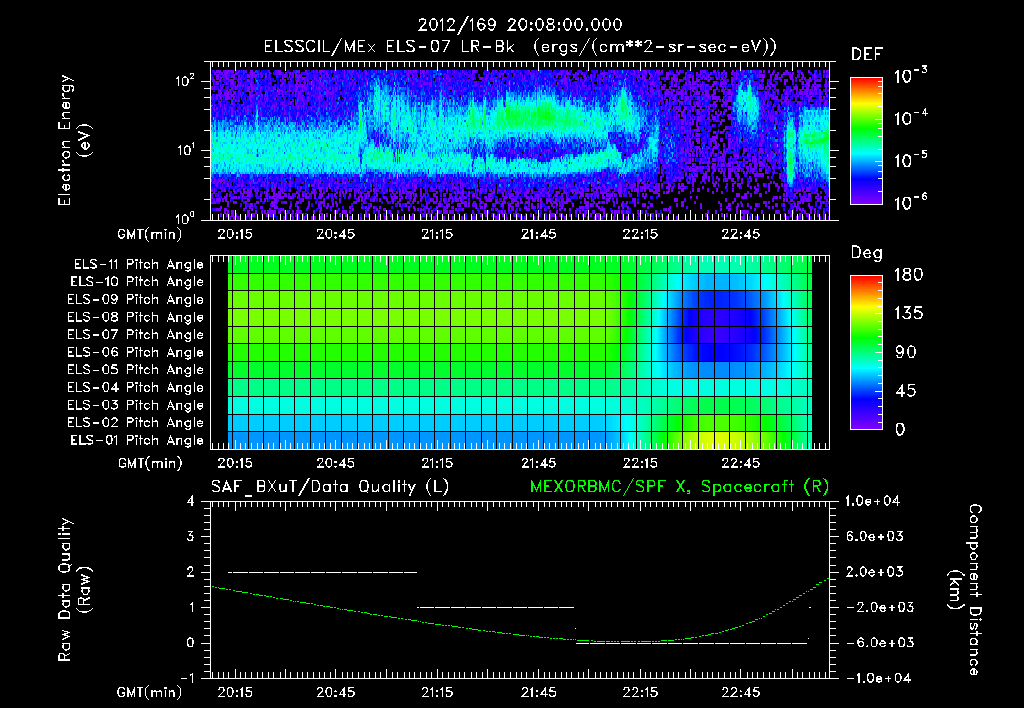
Task: Select the 'ELS-10 Pitch Angle' row label
Action: pyautogui.click(x=137, y=282)
